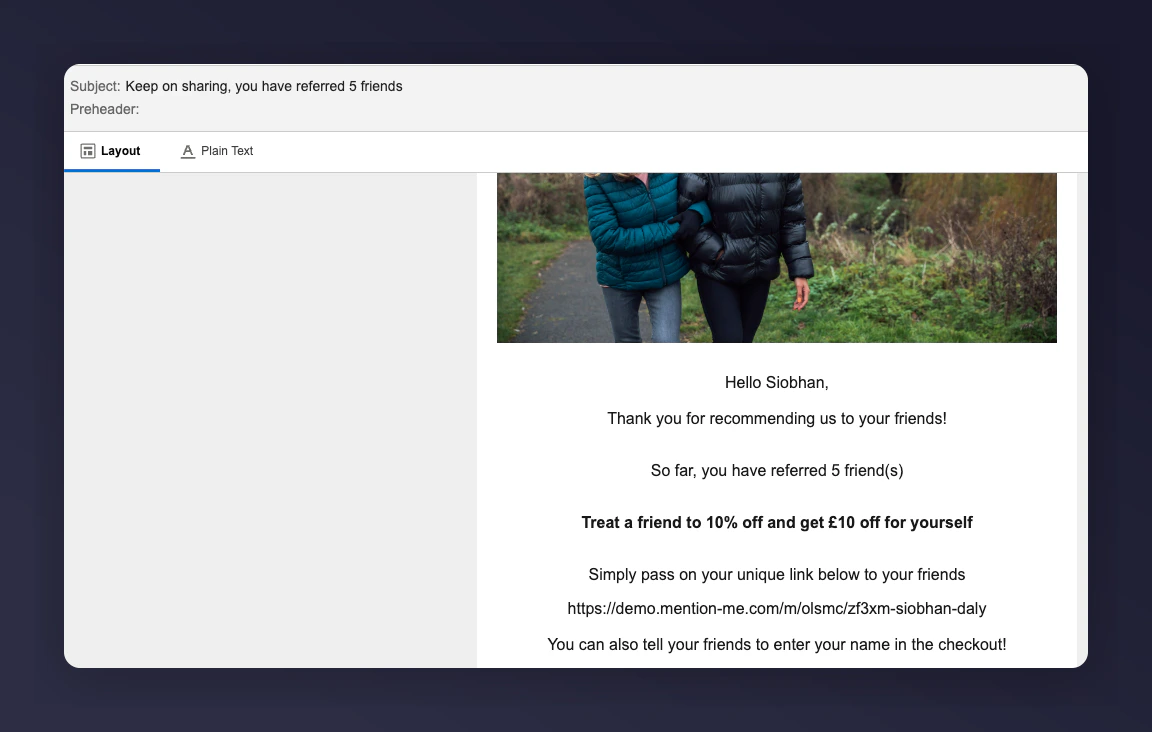Click the Plain Text letter A icon

[188, 151]
